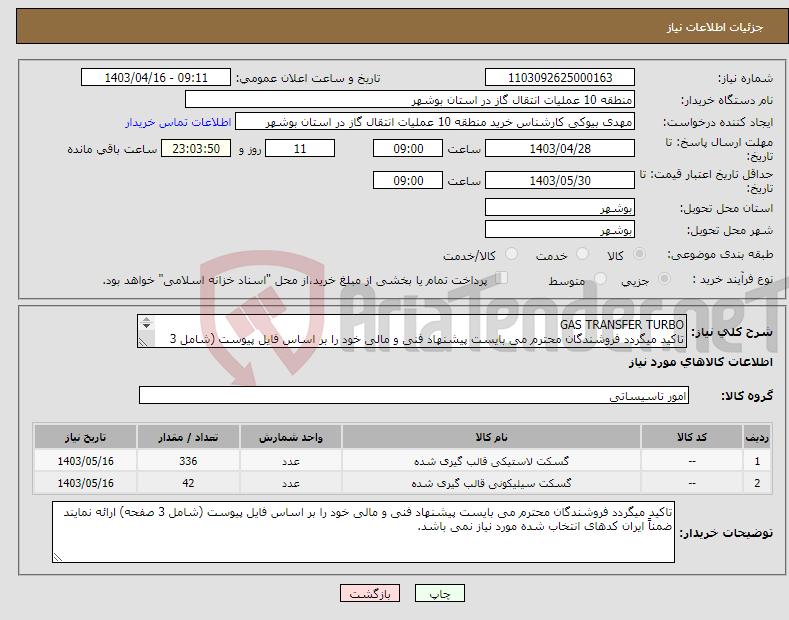Click the response deadline date 1403/04/28
This screenshot has width=789, height=620.
[x=560, y=148]
